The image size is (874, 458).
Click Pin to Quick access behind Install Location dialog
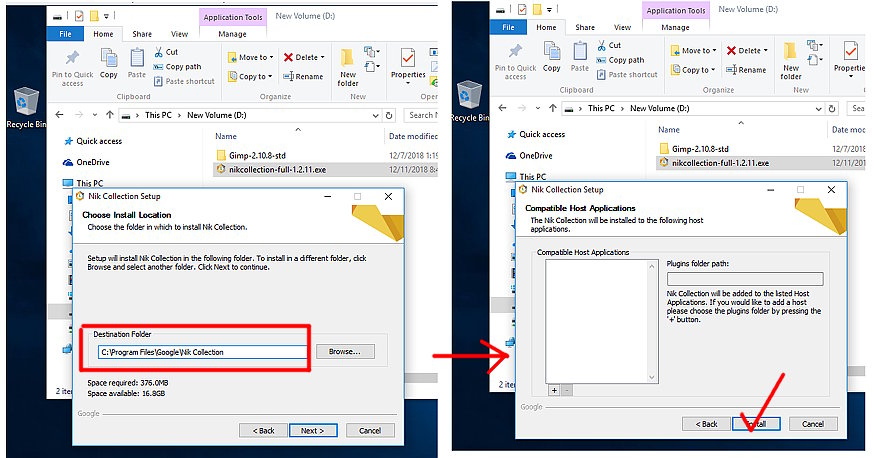pos(72,67)
